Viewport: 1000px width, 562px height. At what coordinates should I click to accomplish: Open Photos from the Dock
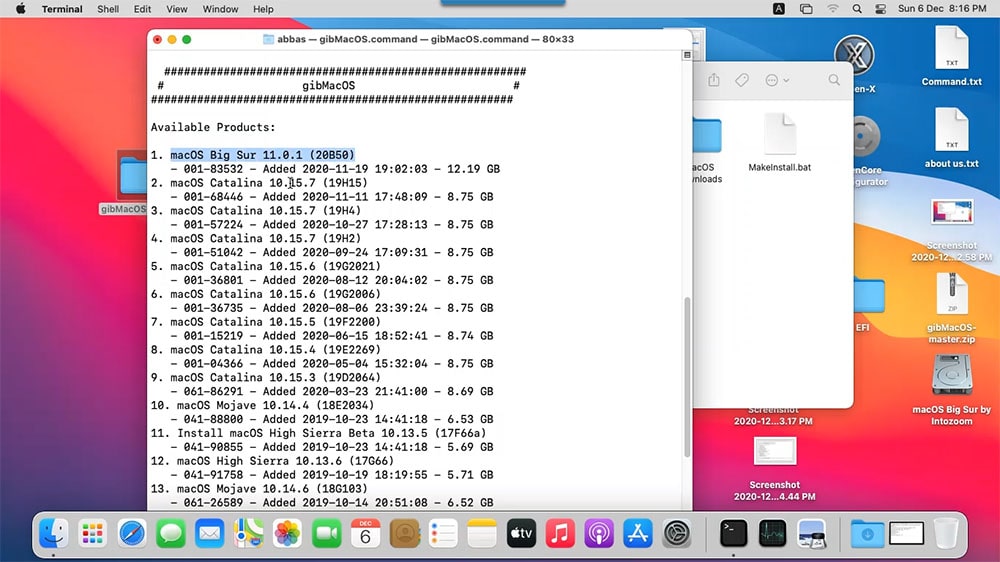[287, 533]
